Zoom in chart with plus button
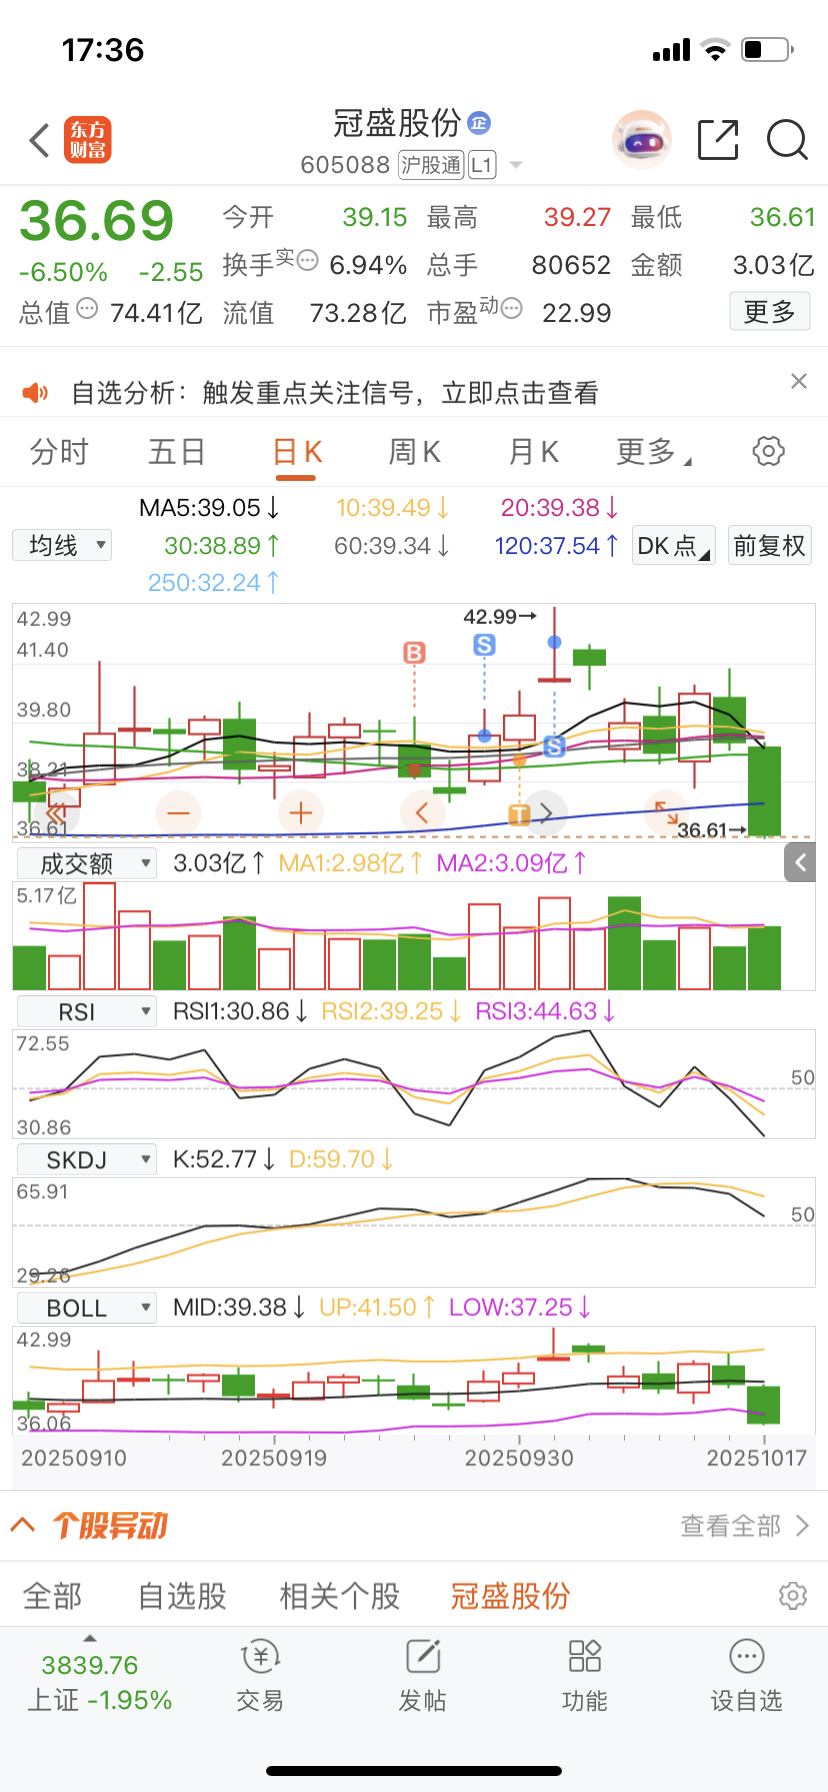The width and height of the screenshot is (828, 1792). (x=301, y=813)
